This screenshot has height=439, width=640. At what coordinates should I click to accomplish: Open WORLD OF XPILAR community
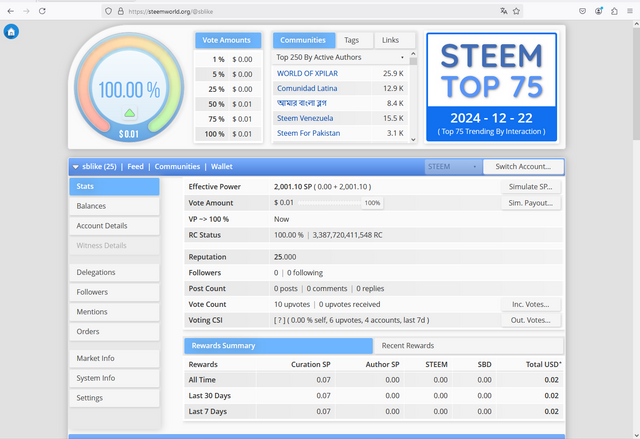point(307,73)
